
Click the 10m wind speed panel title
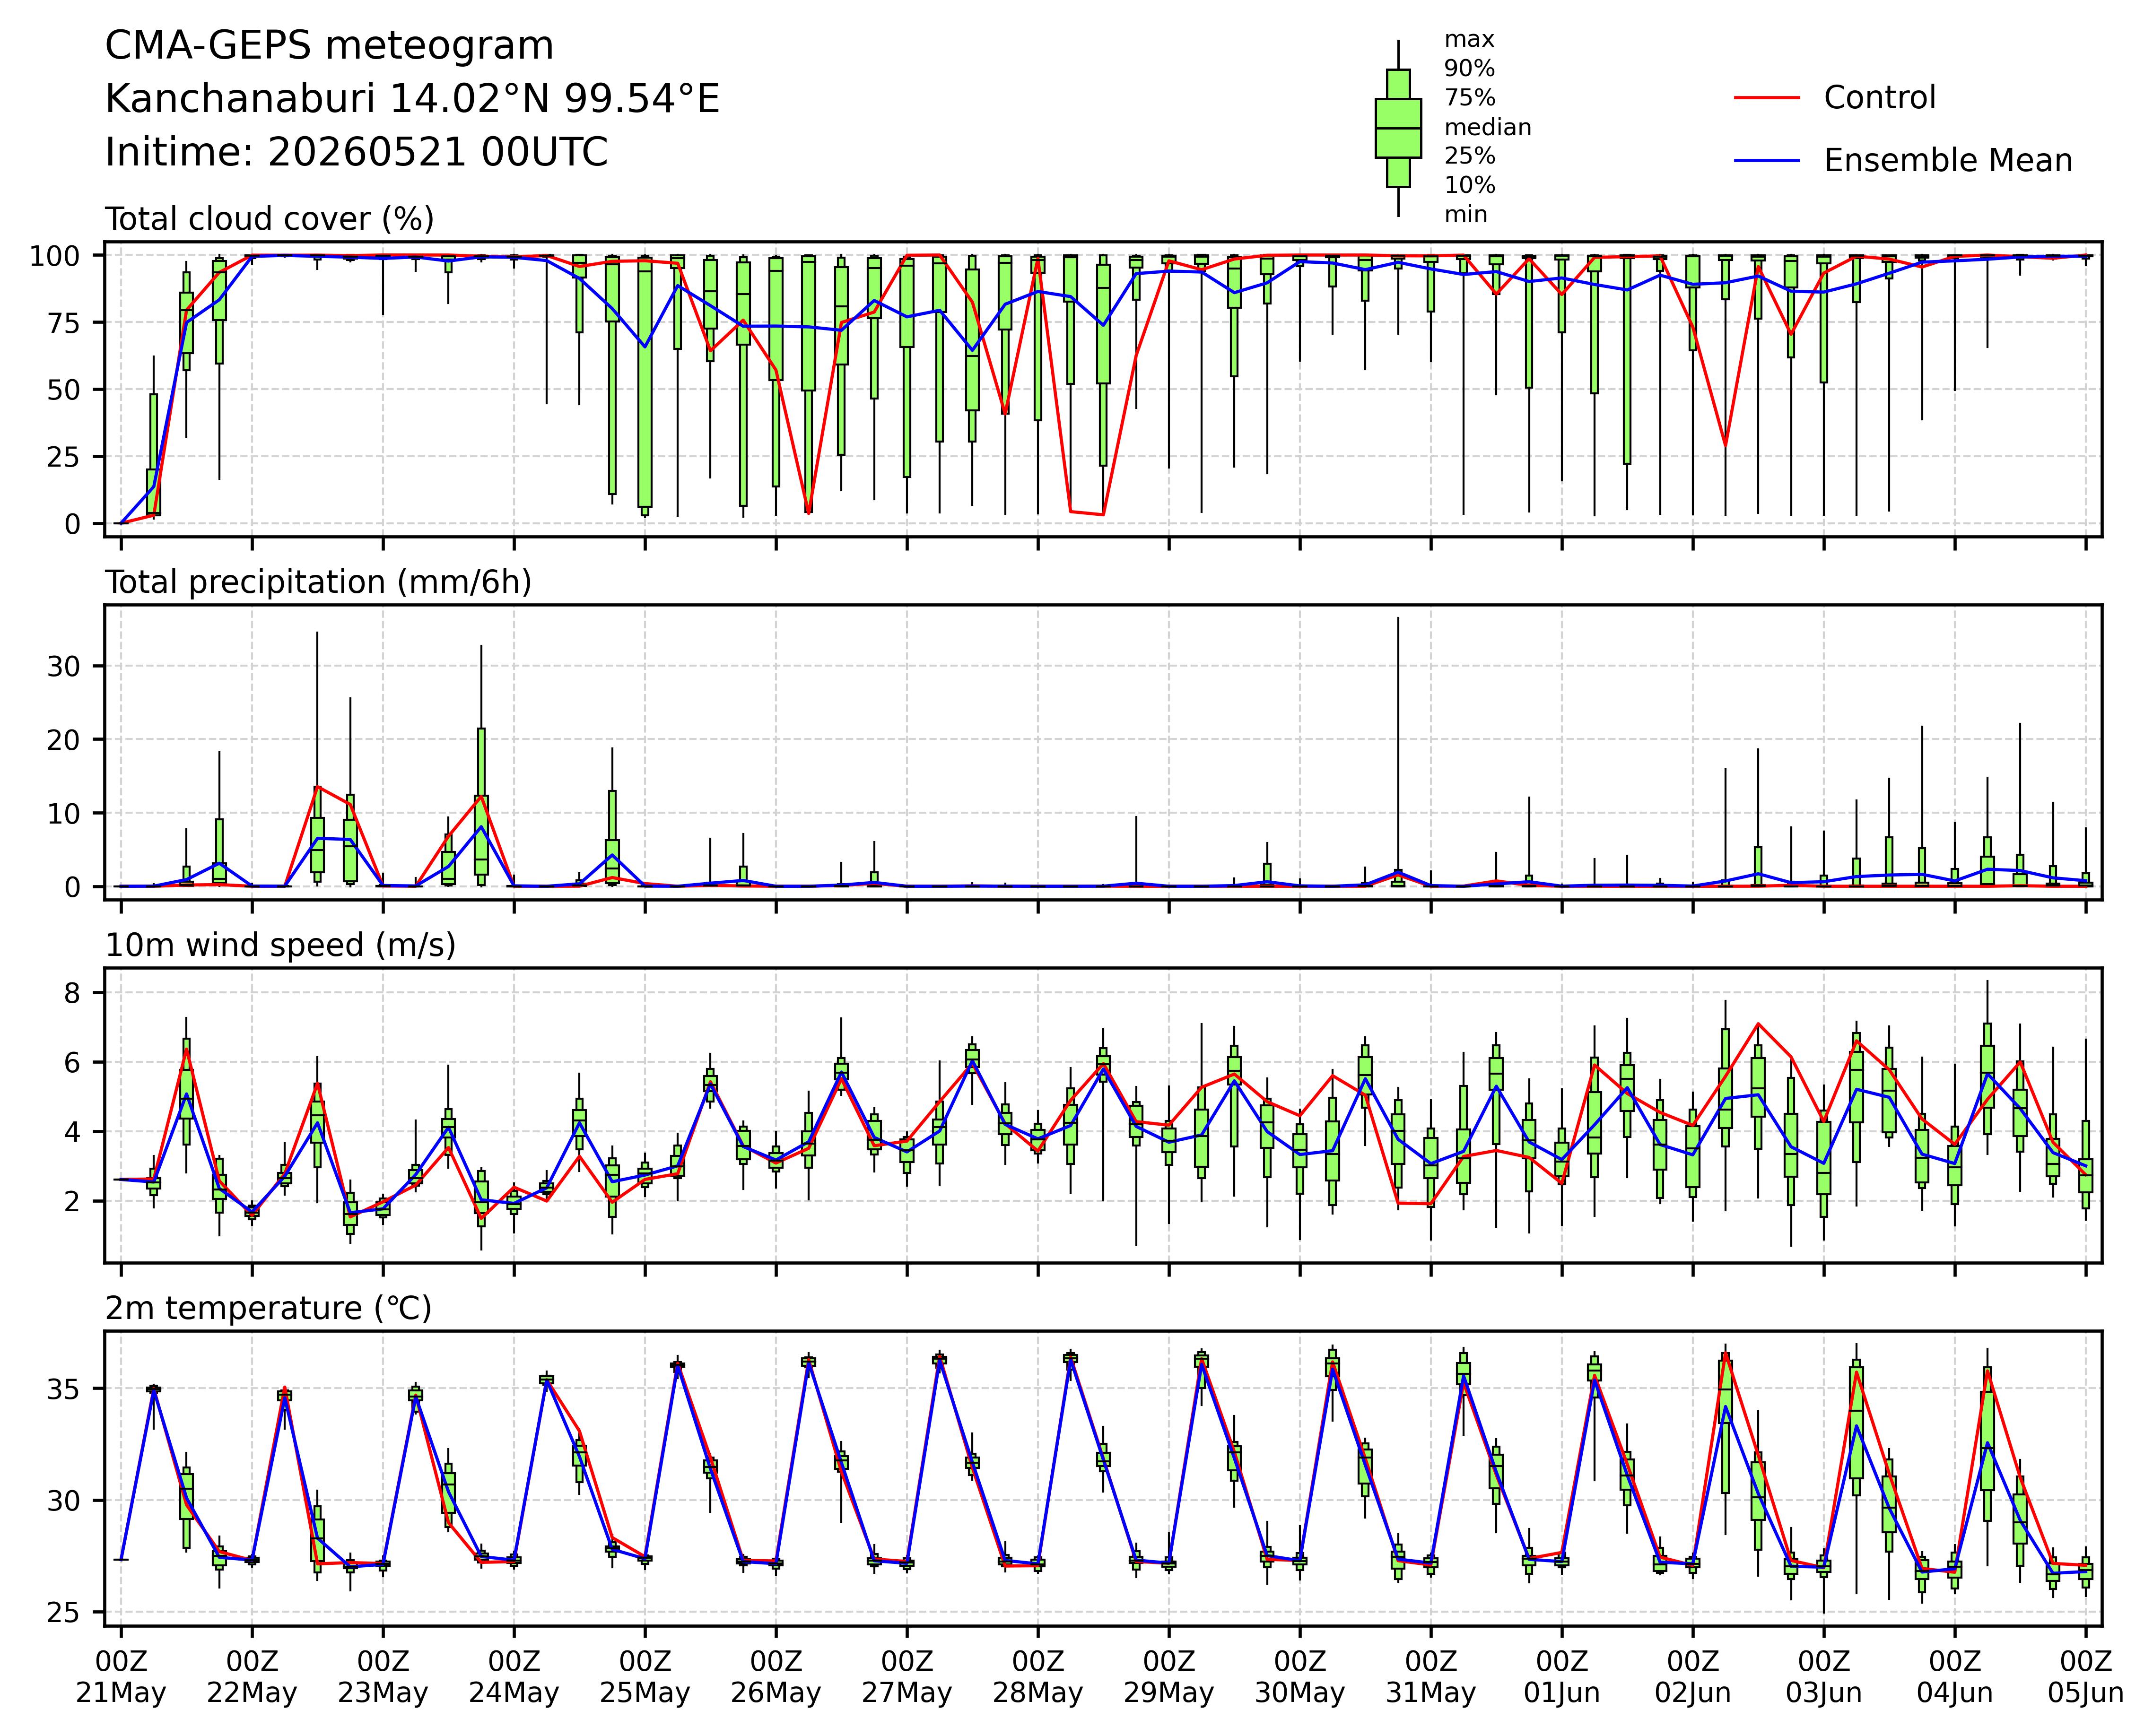(280, 945)
